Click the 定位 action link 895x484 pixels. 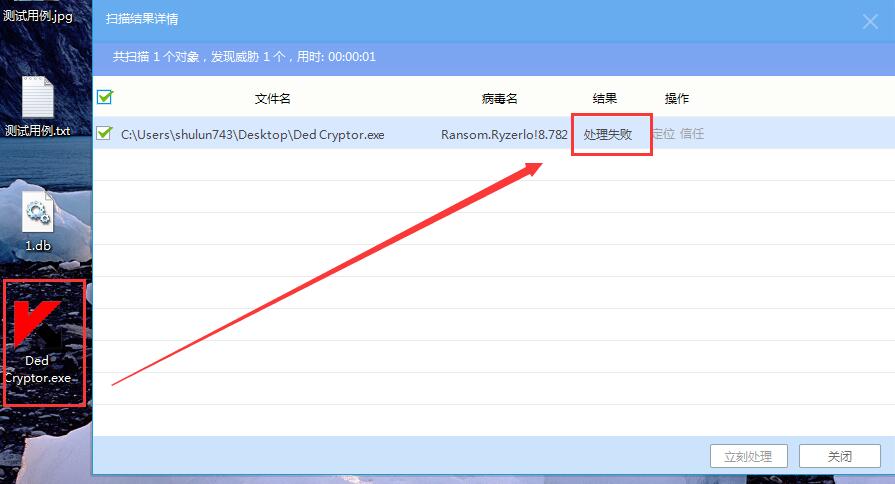(663, 134)
